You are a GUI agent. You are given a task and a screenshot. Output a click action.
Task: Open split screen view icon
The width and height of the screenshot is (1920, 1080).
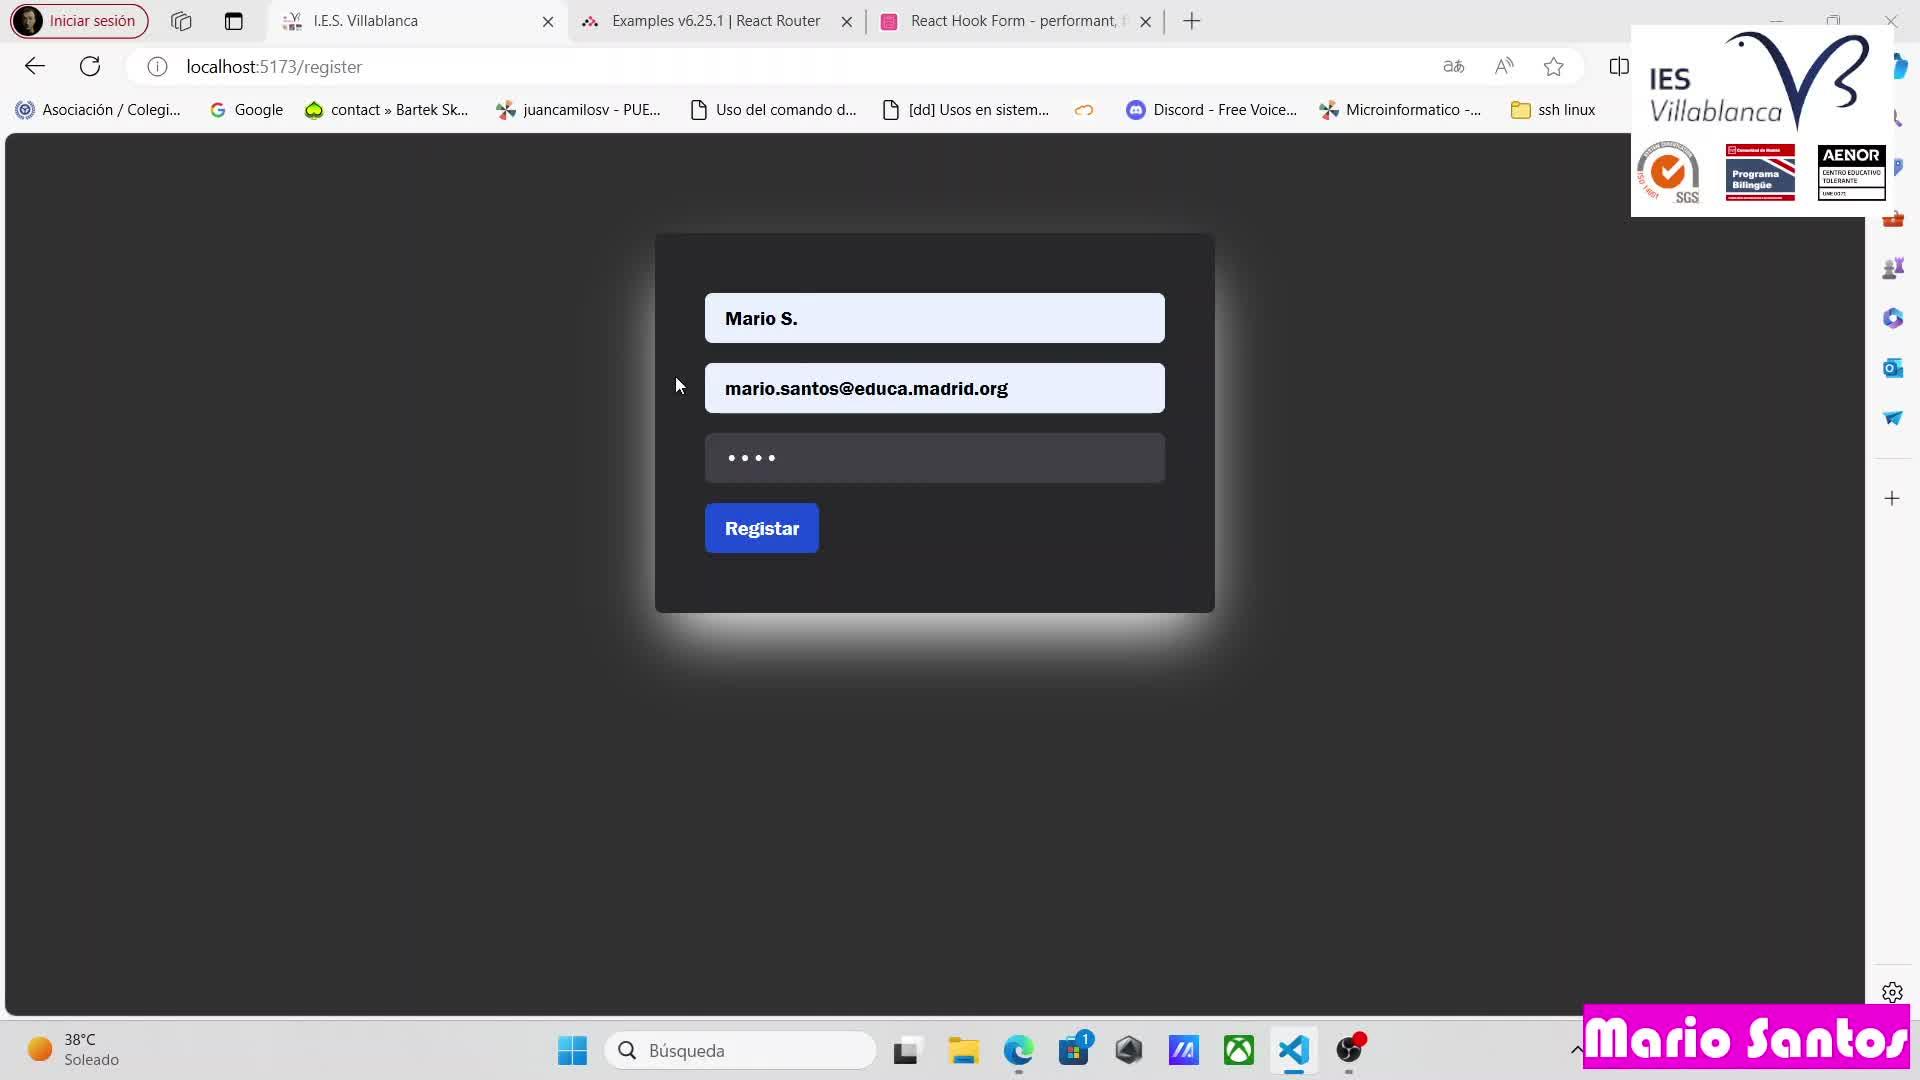click(x=1618, y=66)
